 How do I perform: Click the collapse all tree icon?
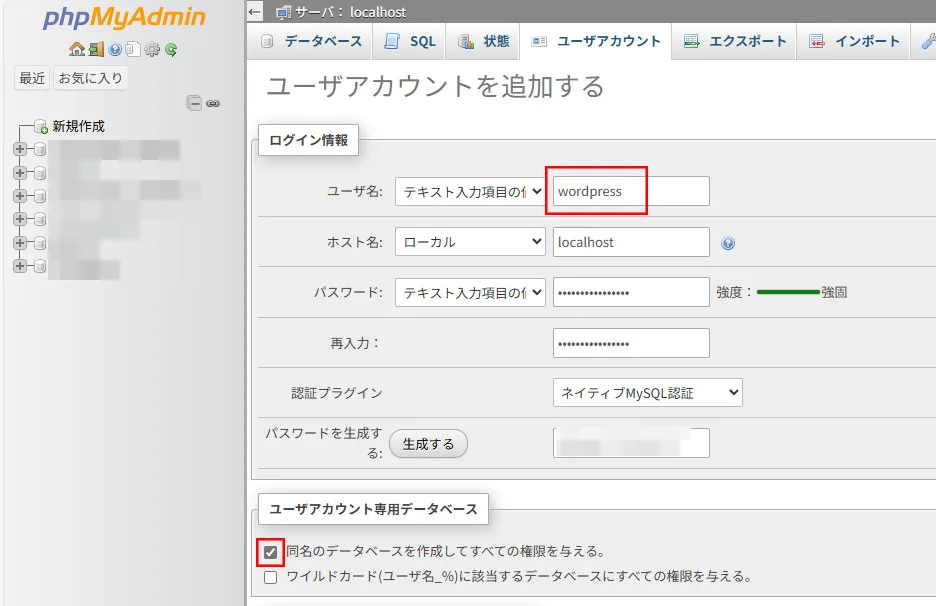pyautogui.click(x=195, y=103)
